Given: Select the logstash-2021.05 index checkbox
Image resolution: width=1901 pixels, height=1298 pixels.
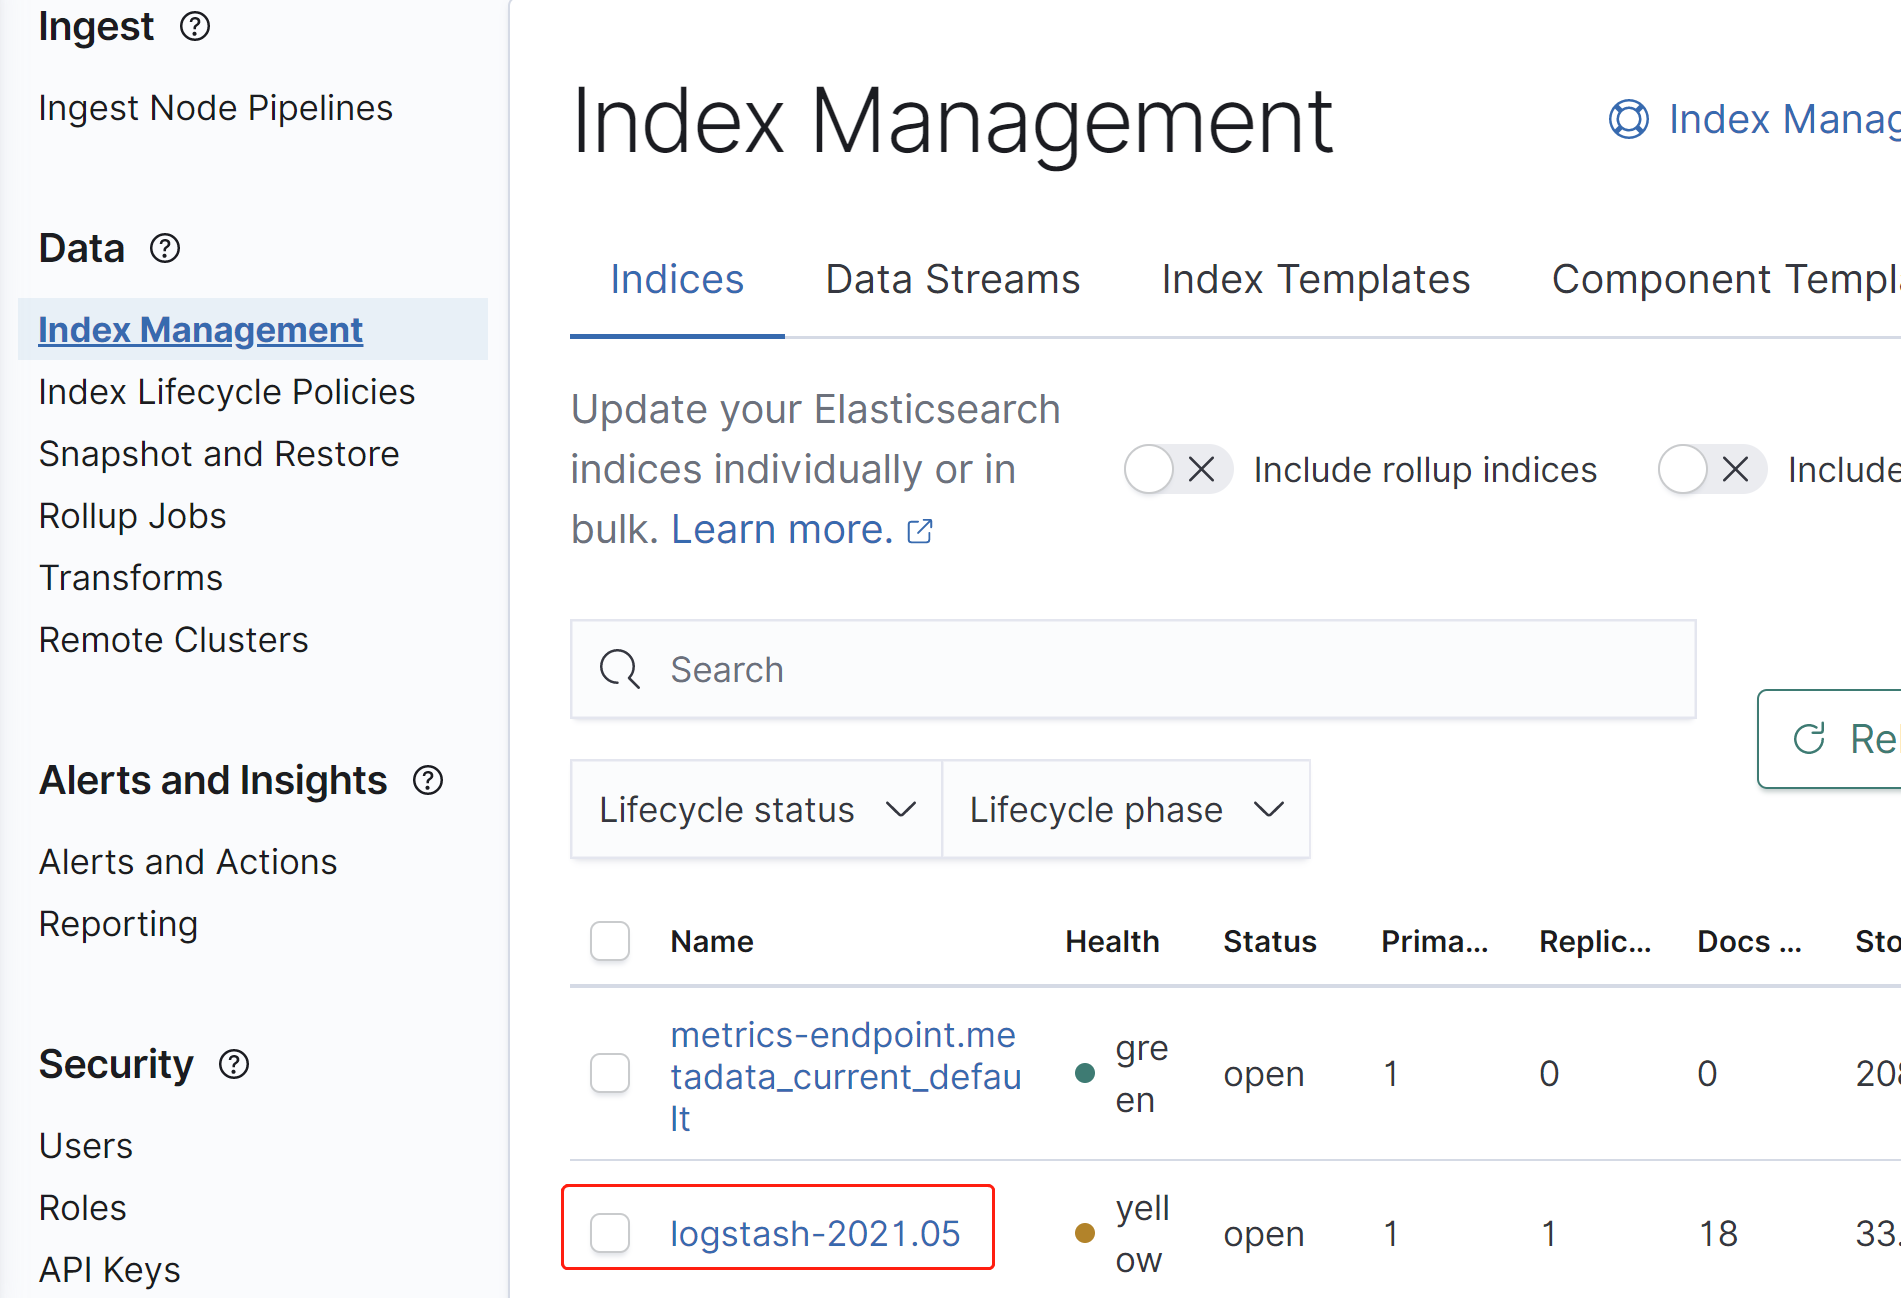Looking at the screenshot, I should pyautogui.click(x=610, y=1233).
